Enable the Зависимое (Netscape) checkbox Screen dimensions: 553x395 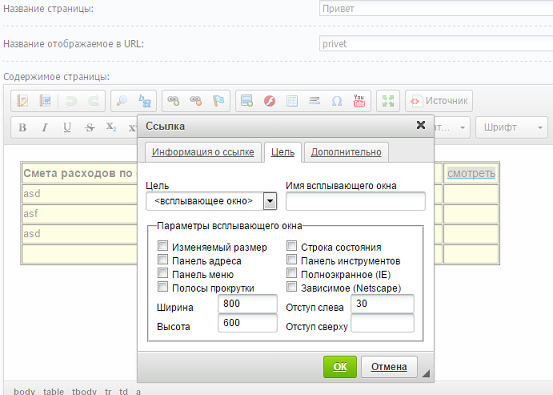[291, 286]
